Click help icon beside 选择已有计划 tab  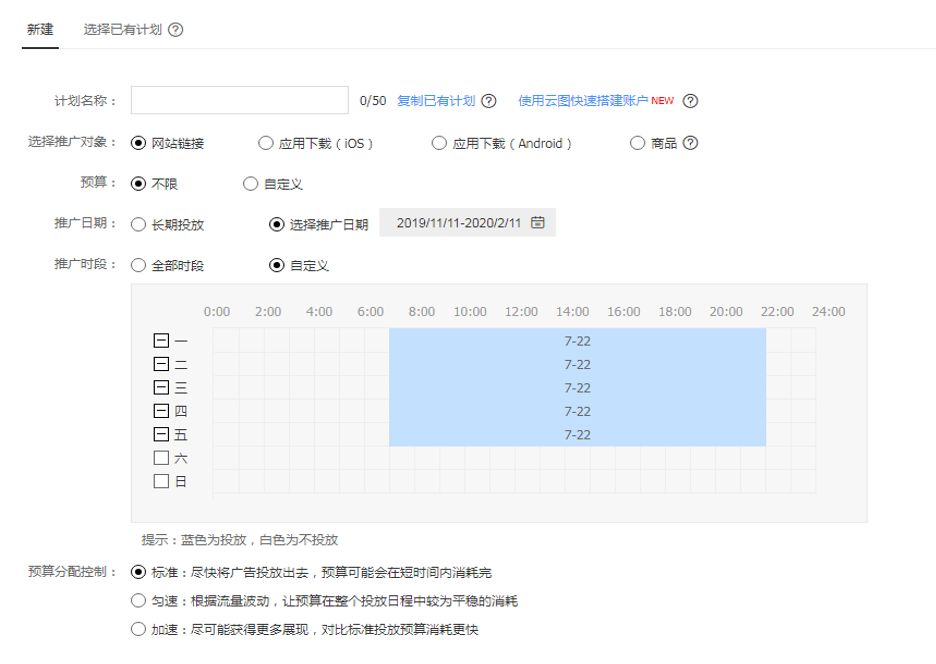176,30
